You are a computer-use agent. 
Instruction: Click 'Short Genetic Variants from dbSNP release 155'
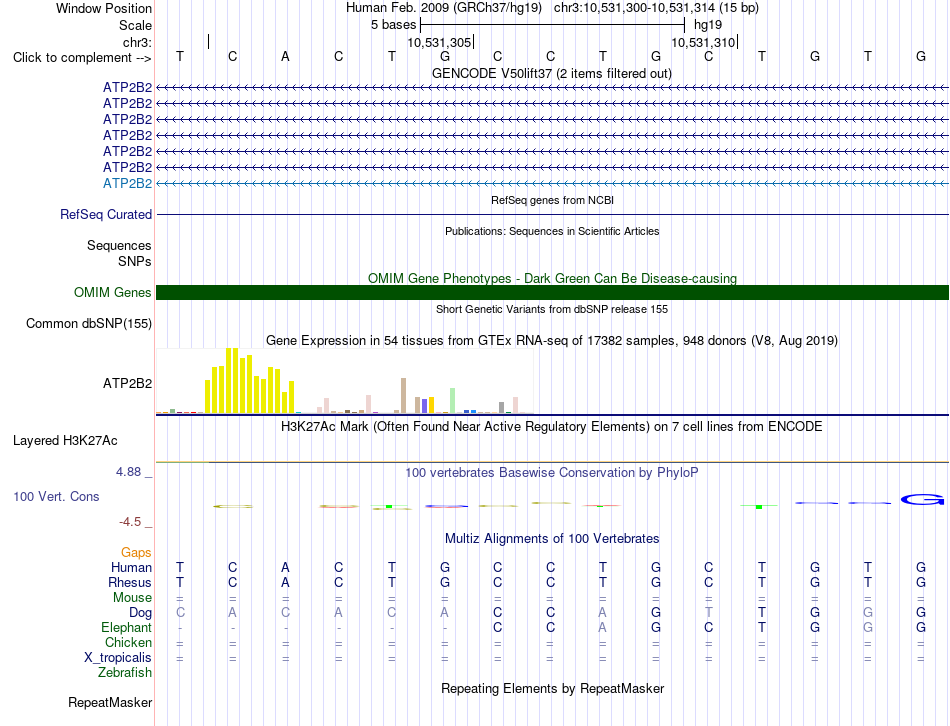click(552, 309)
